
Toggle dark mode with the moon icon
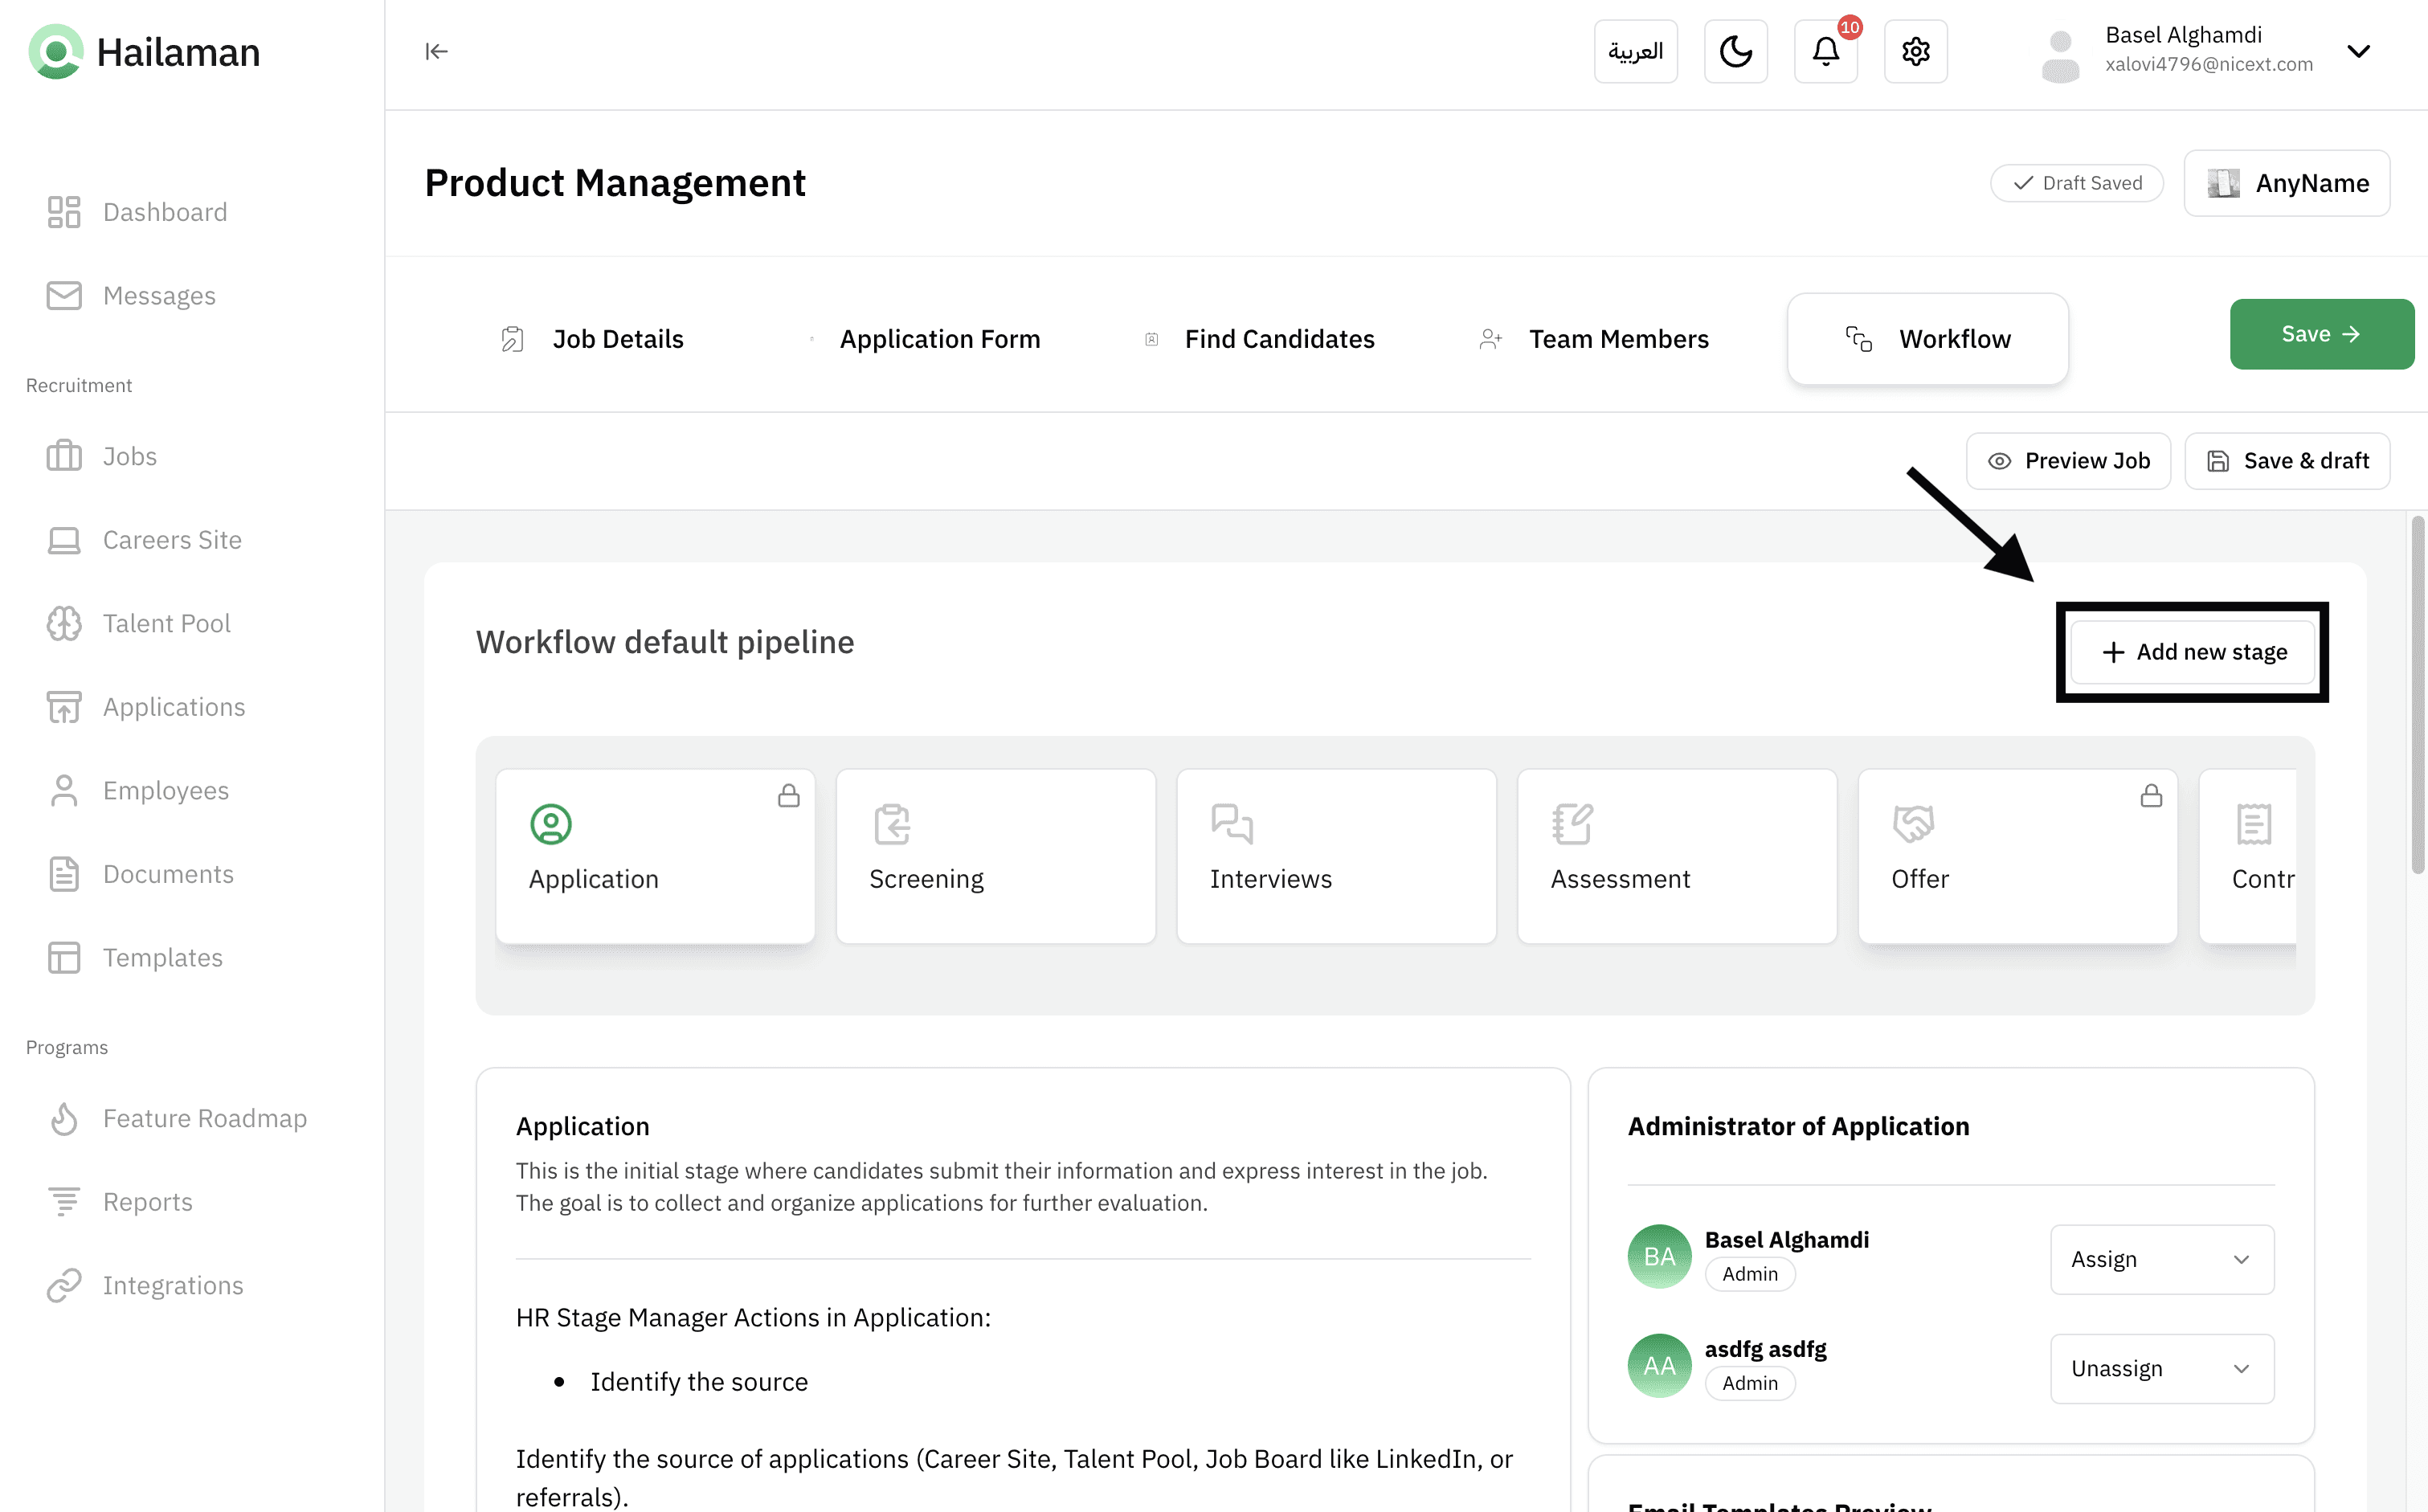click(1735, 51)
